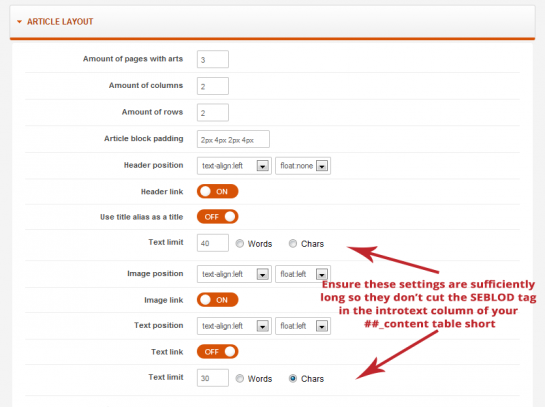Open Image position float:left dropdown
This screenshot has width=545, height=407.
tap(303, 274)
